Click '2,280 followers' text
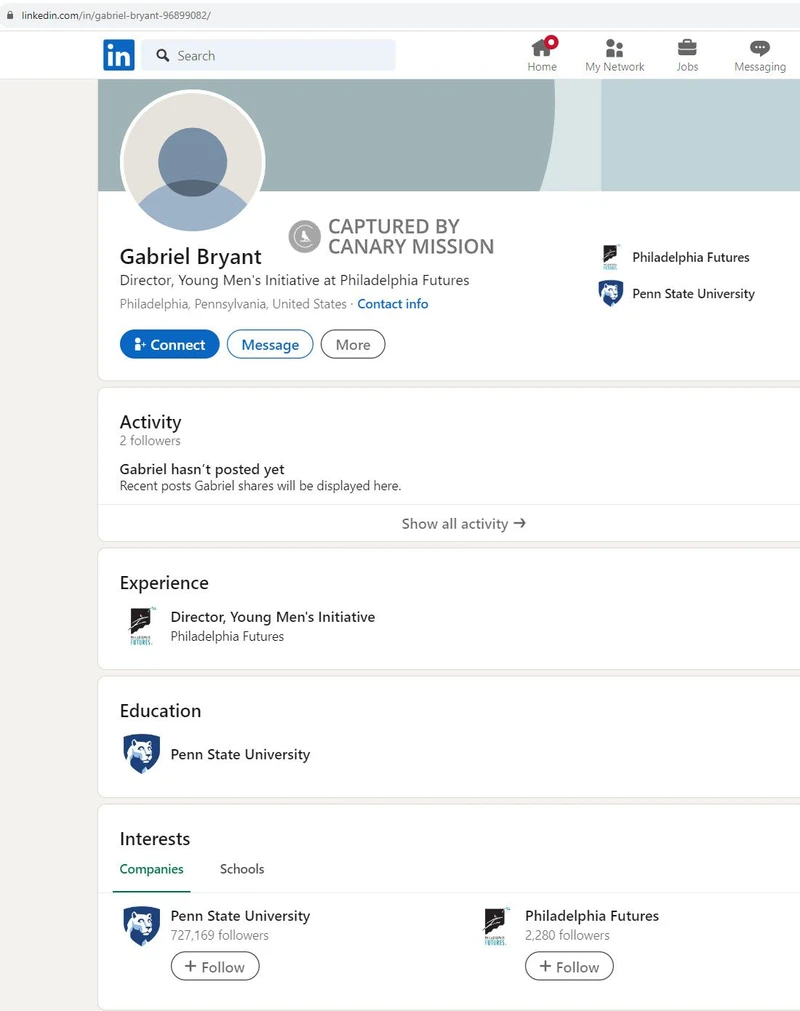This screenshot has height=1011, width=800. click(x=567, y=935)
